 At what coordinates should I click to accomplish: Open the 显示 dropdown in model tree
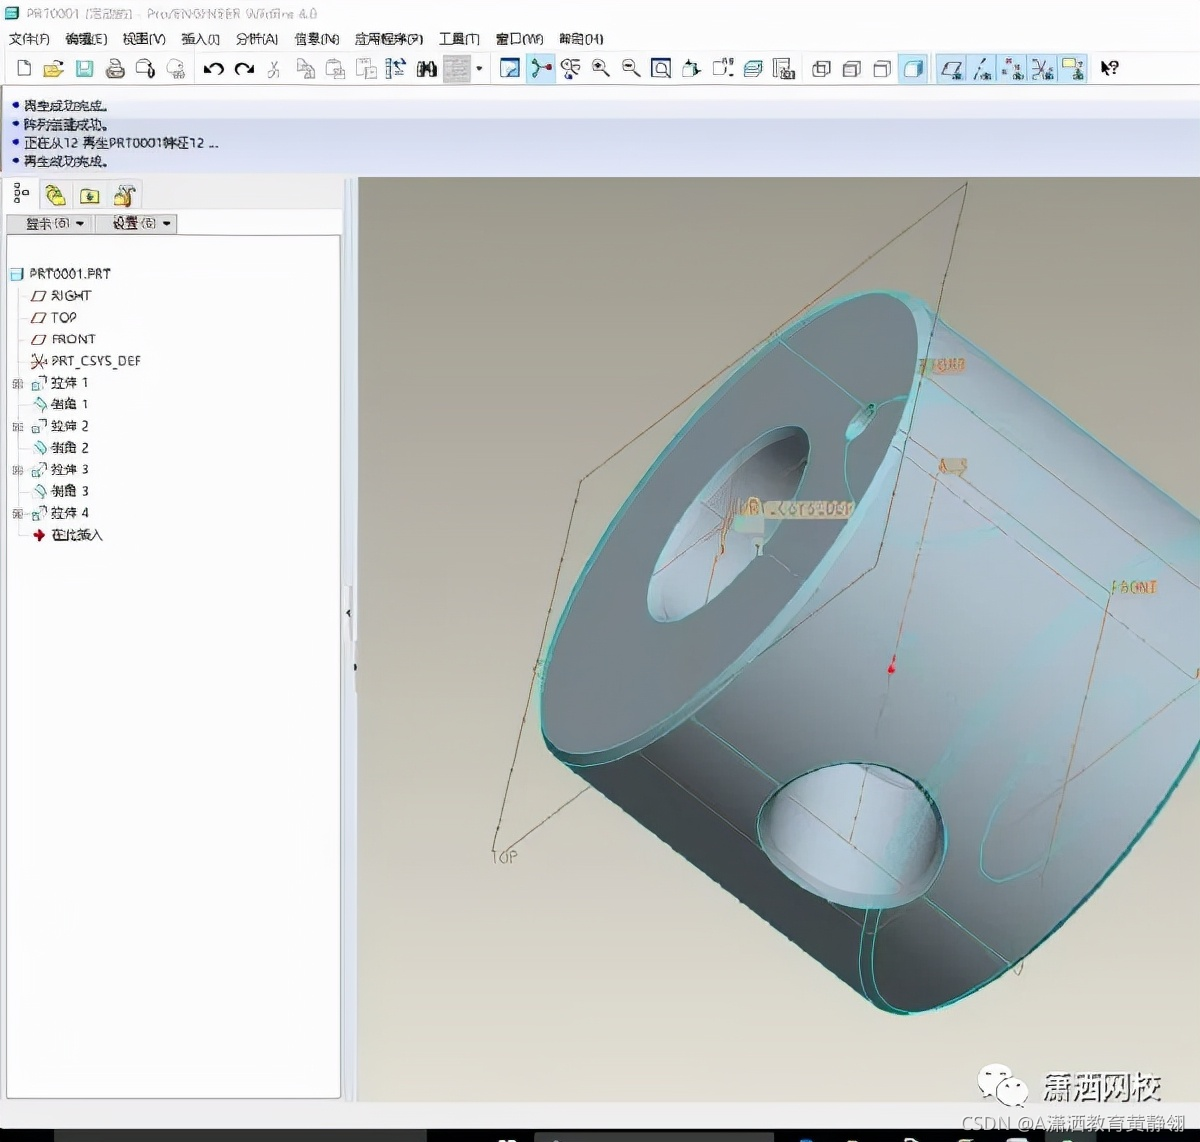pos(50,224)
